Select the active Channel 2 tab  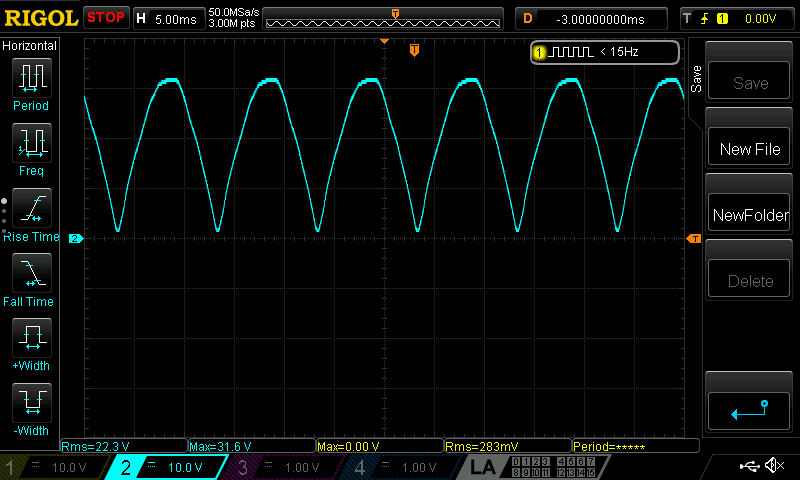point(166,467)
